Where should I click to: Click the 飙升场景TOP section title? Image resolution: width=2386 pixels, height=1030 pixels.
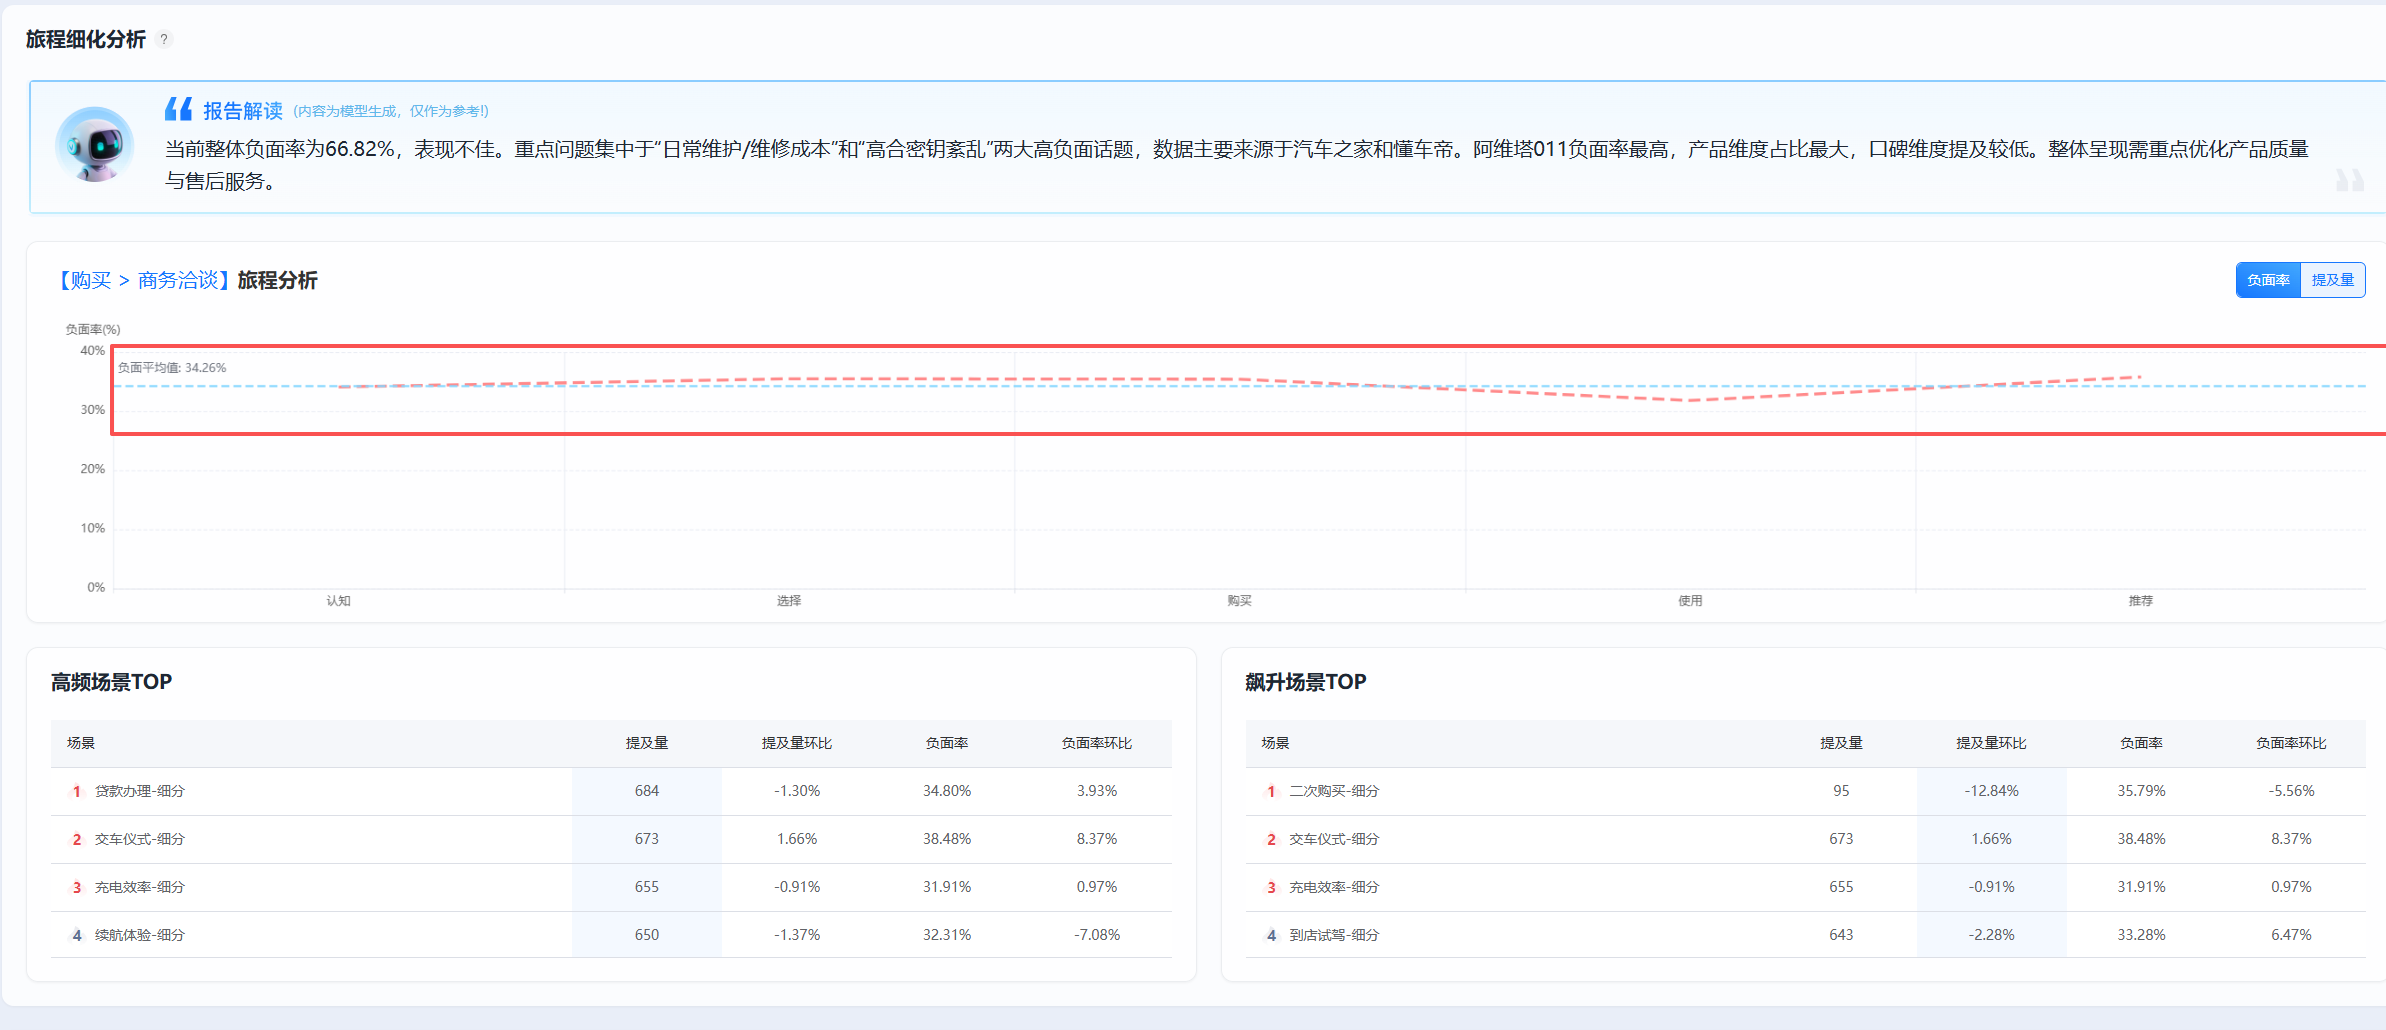pyautogui.click(x=1305, y=682)
